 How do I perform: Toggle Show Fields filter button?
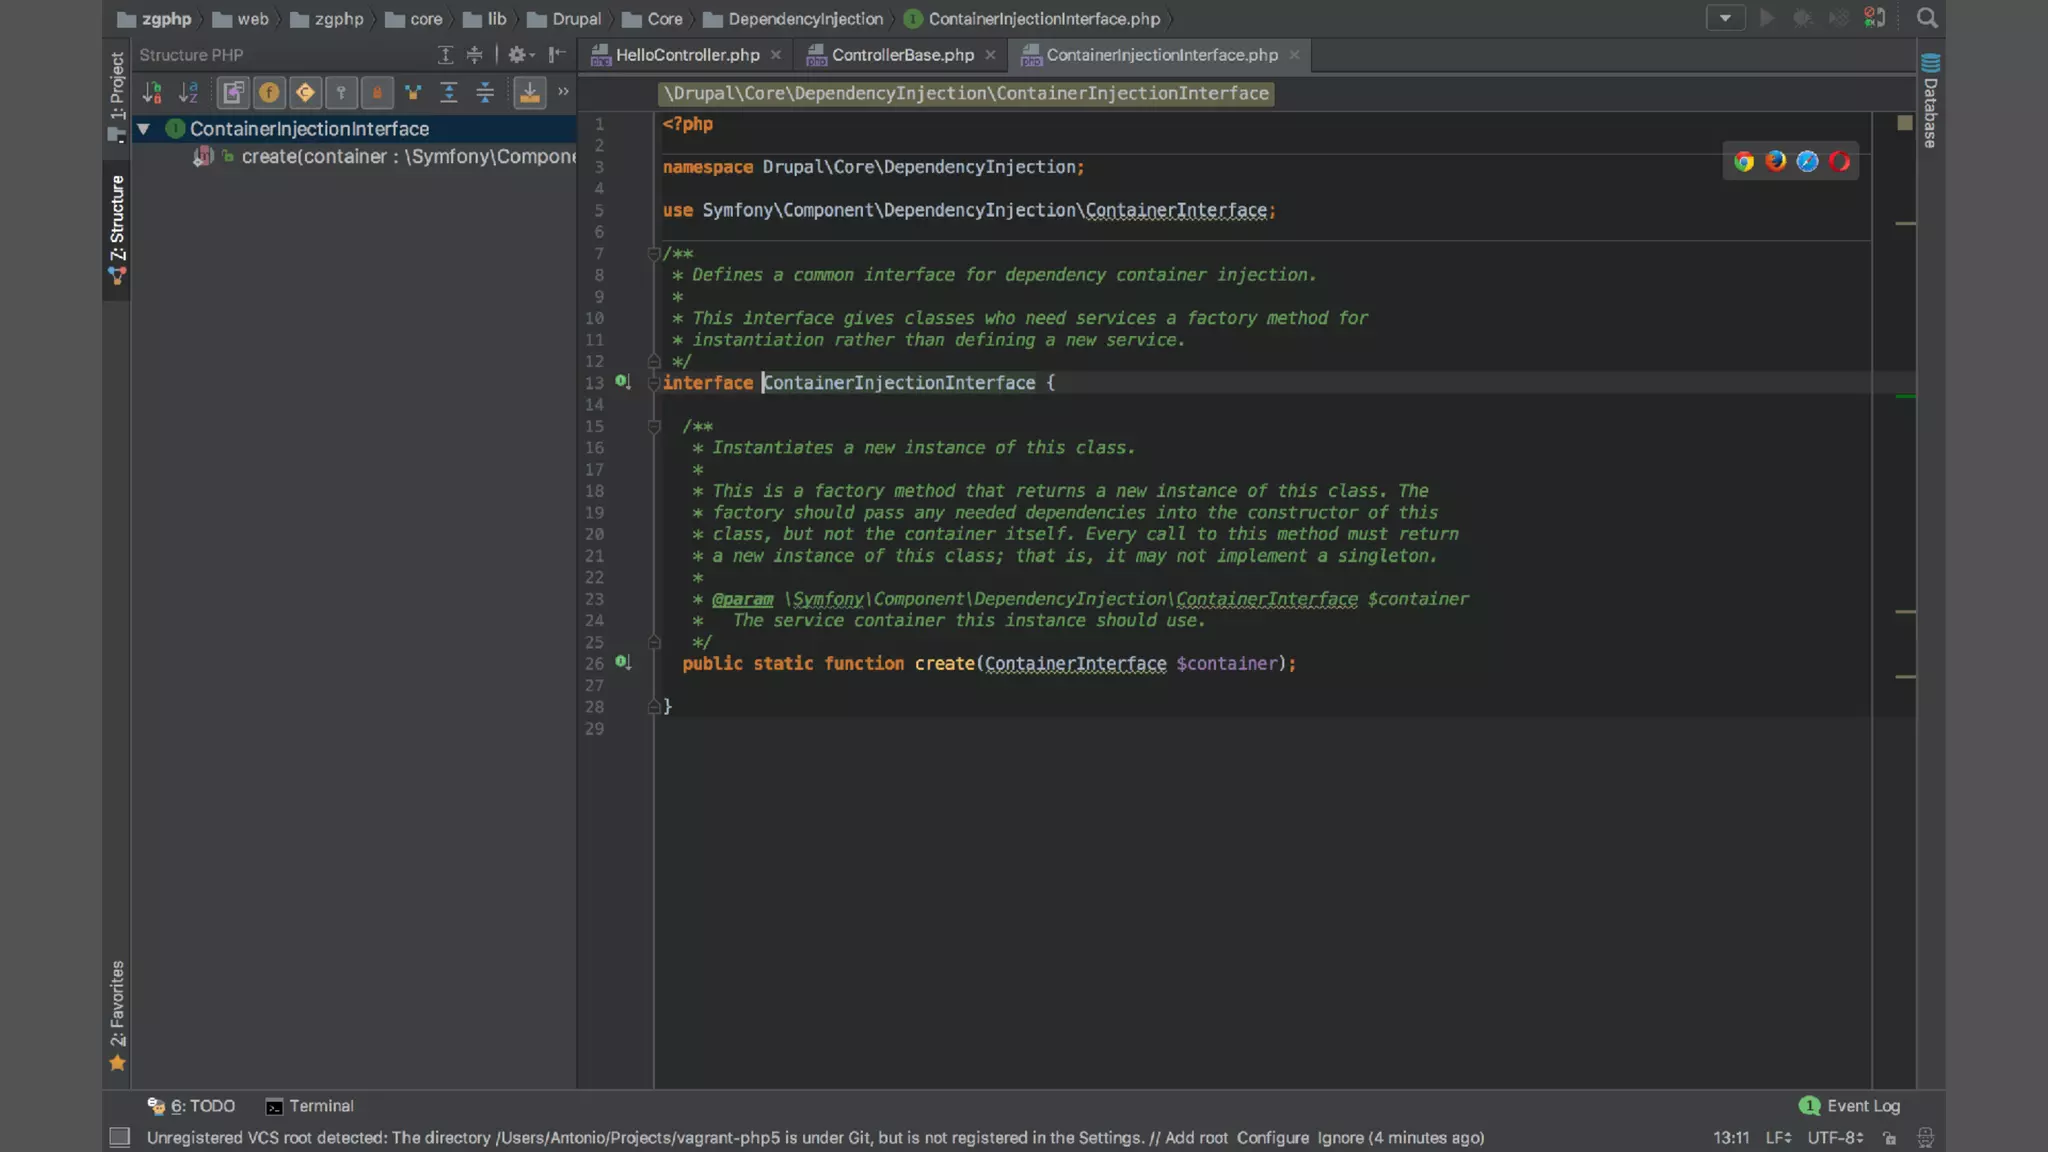tap(269, 93)
